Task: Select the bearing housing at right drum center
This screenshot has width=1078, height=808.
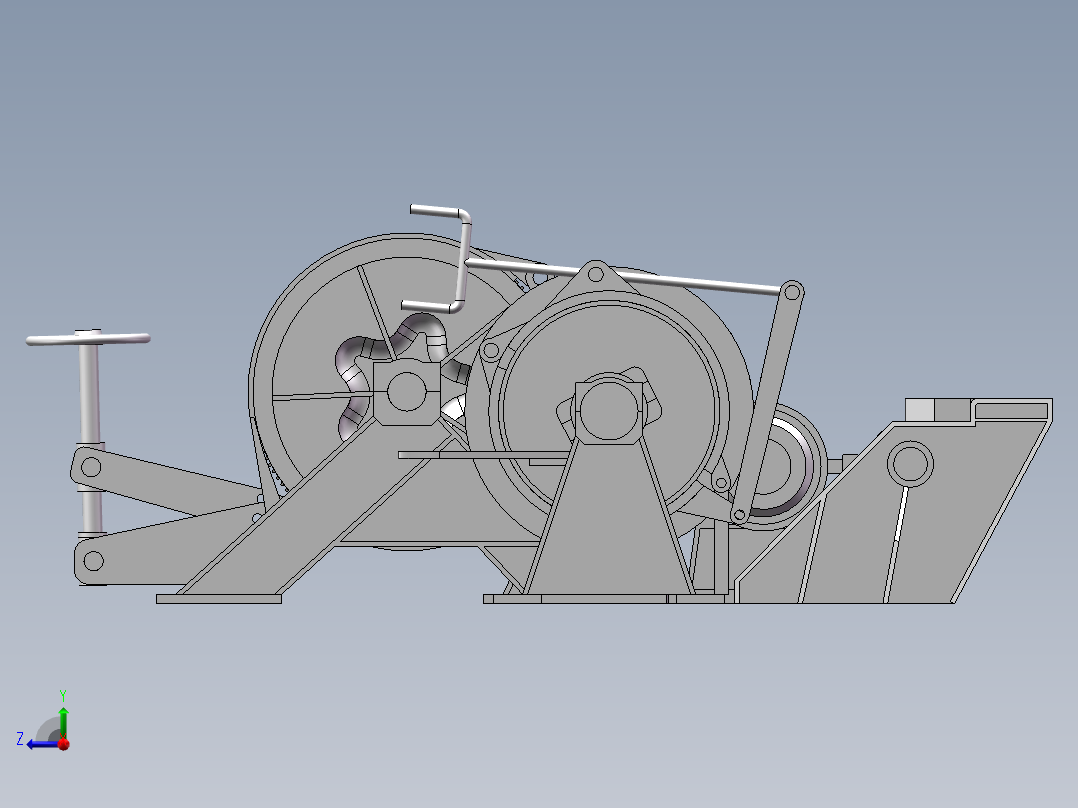Action: coord(608,409)
